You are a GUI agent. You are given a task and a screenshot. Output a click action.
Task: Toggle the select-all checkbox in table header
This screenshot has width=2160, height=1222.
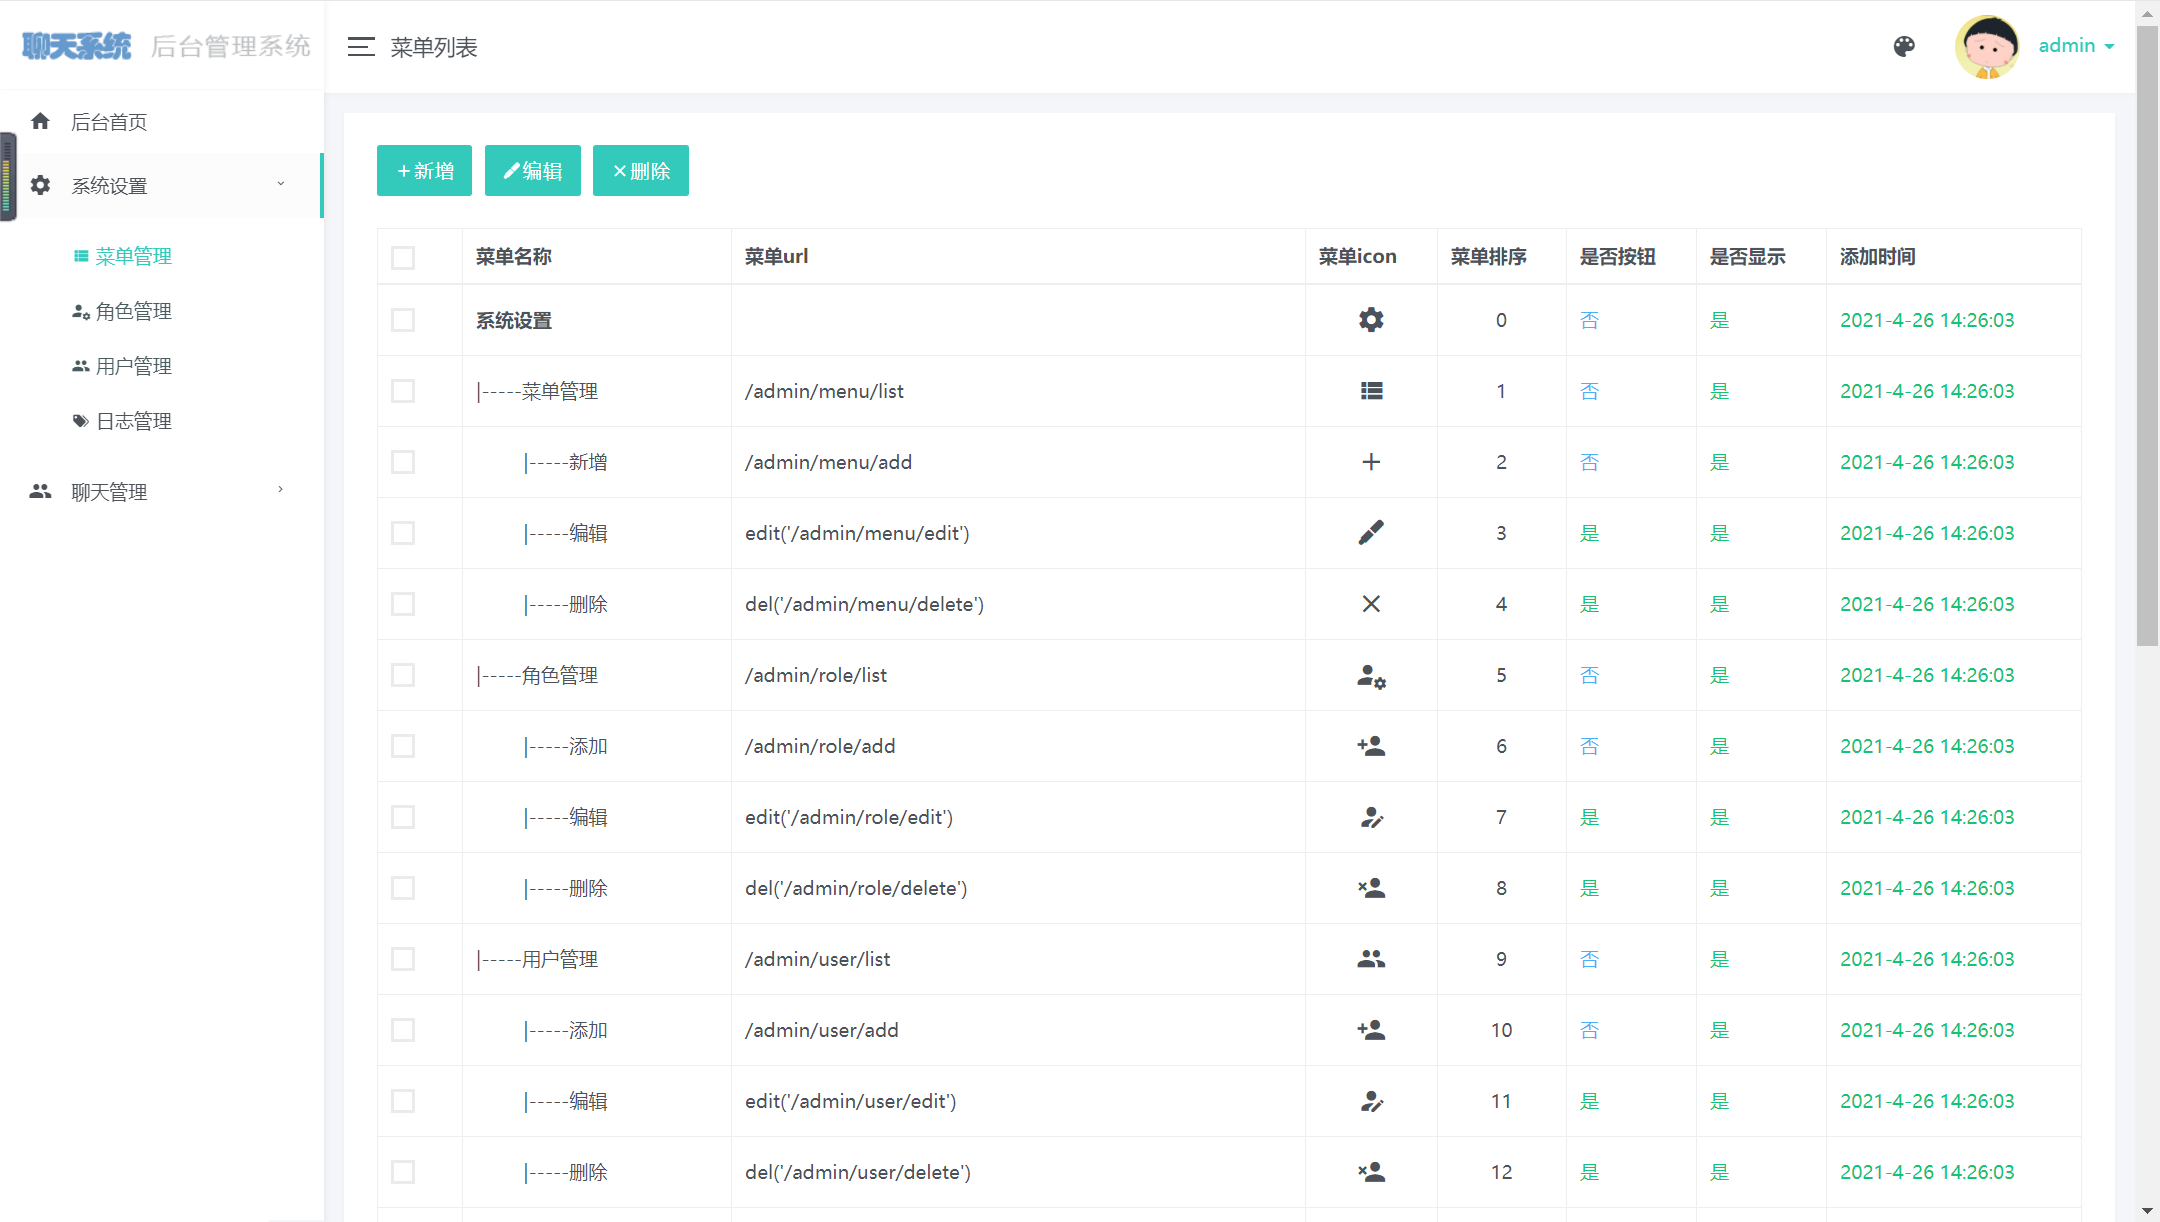click(x=403, y=258)
